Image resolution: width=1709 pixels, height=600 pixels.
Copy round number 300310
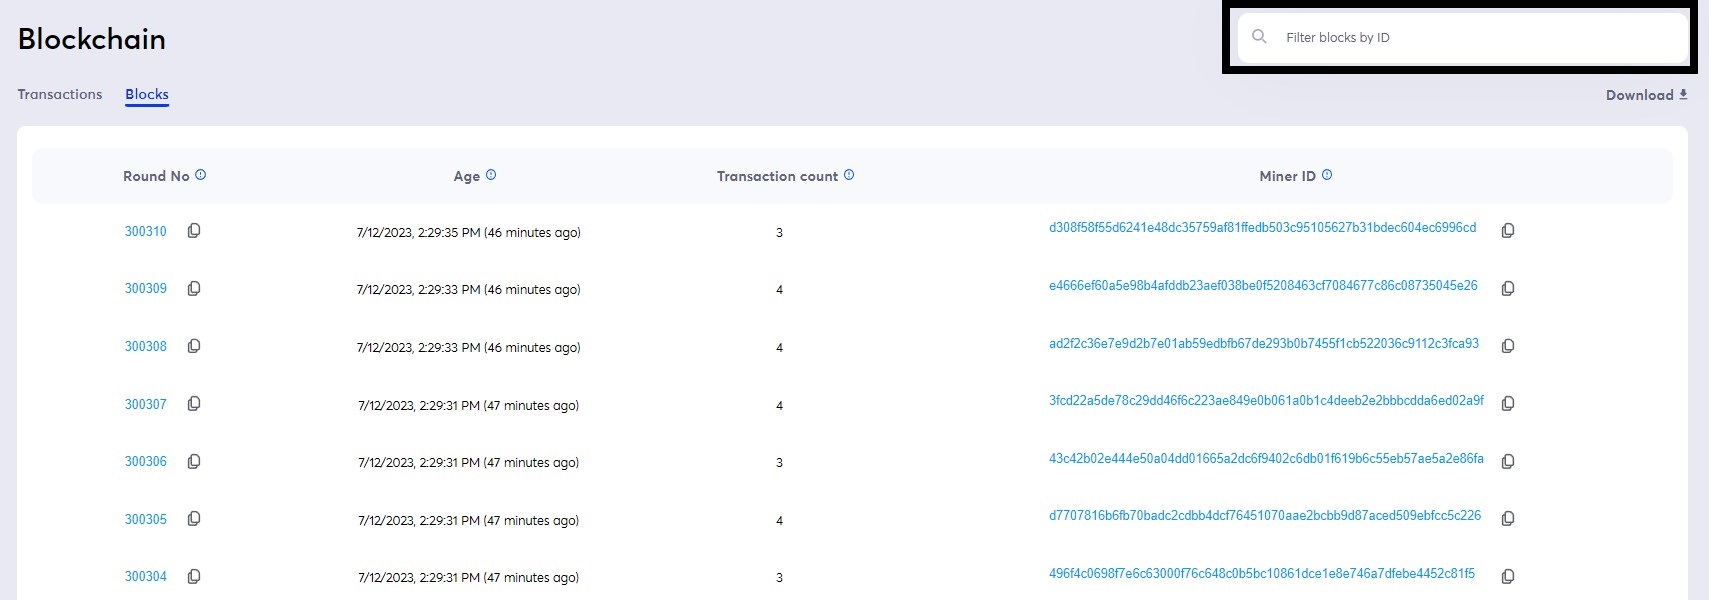[x=194, y=231]
